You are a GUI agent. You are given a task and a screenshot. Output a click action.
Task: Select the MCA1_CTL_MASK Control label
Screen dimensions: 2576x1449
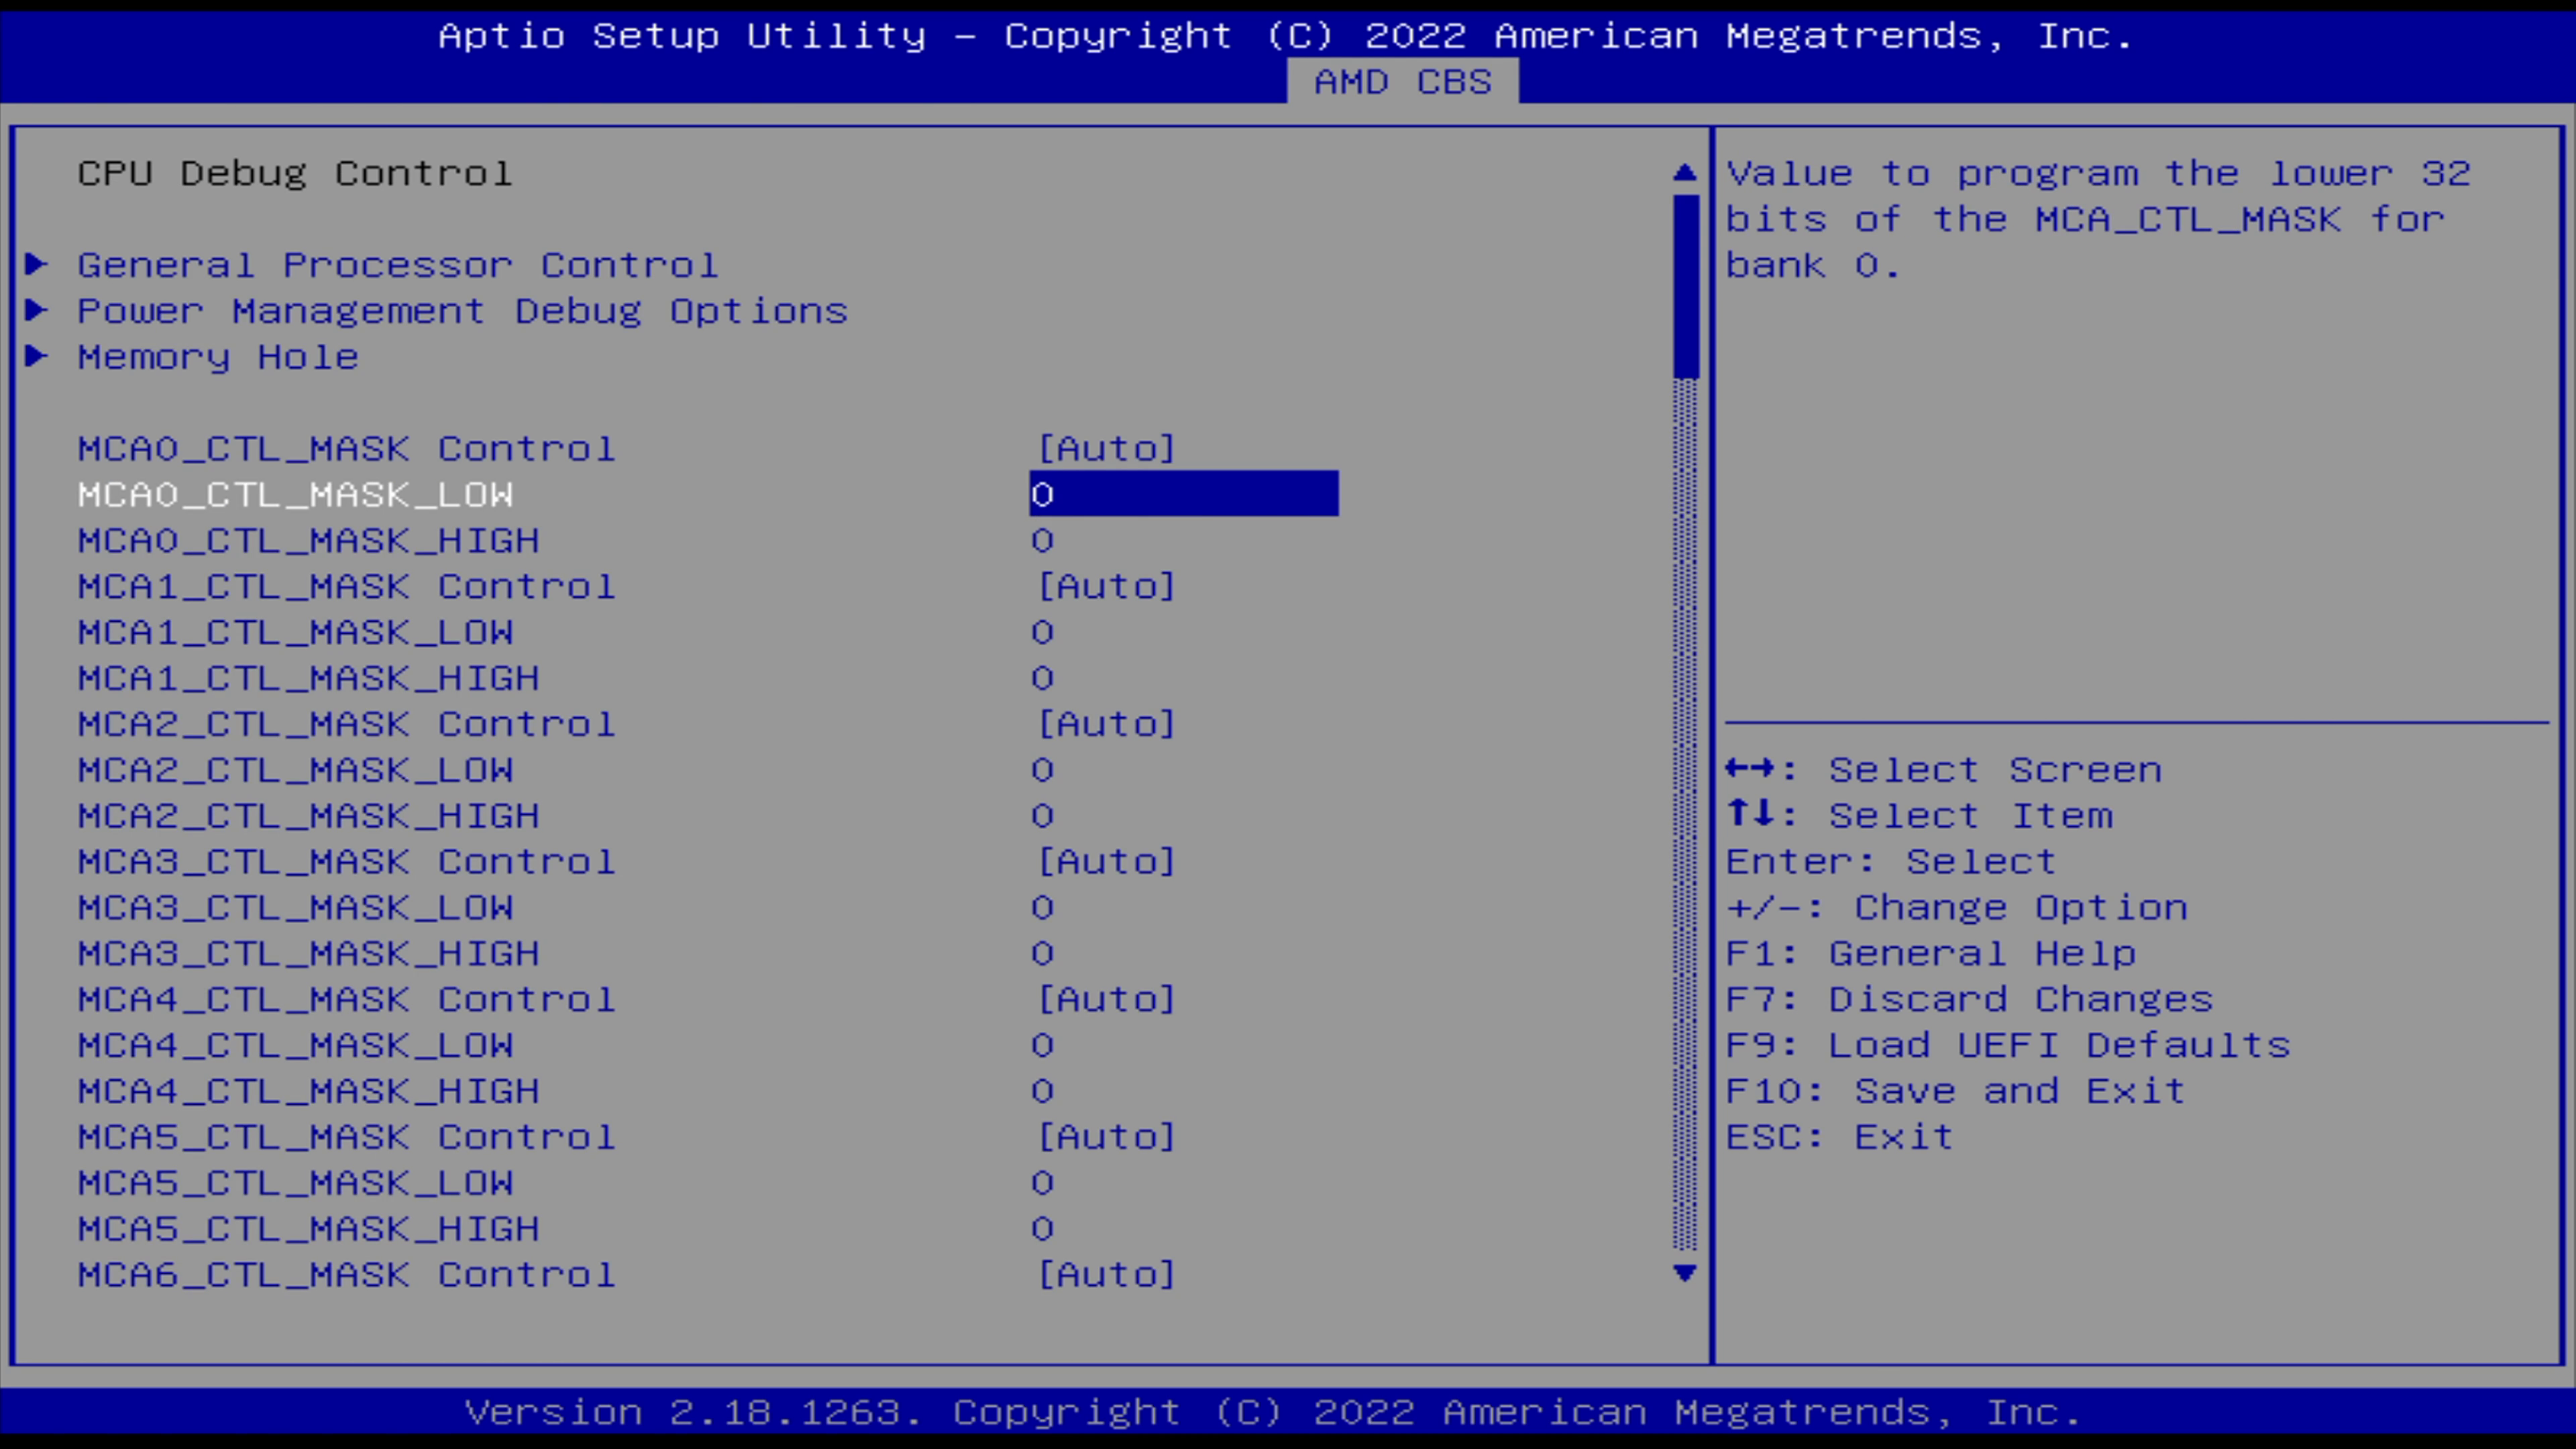point(347,586)
